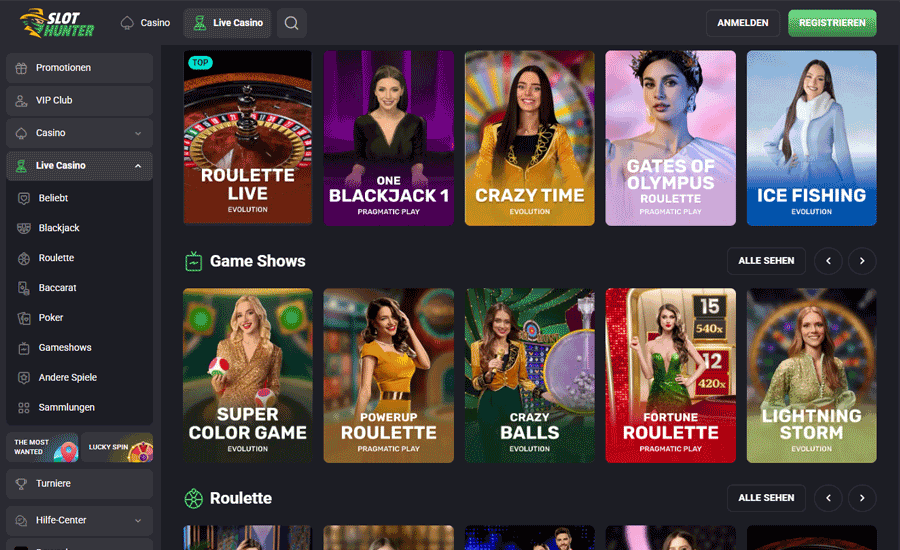Image resolution: width=900 pixels, height=550 pixels.
Task: Click the Anmelden button
Action: pyautogui.click(x=743, y=23)
